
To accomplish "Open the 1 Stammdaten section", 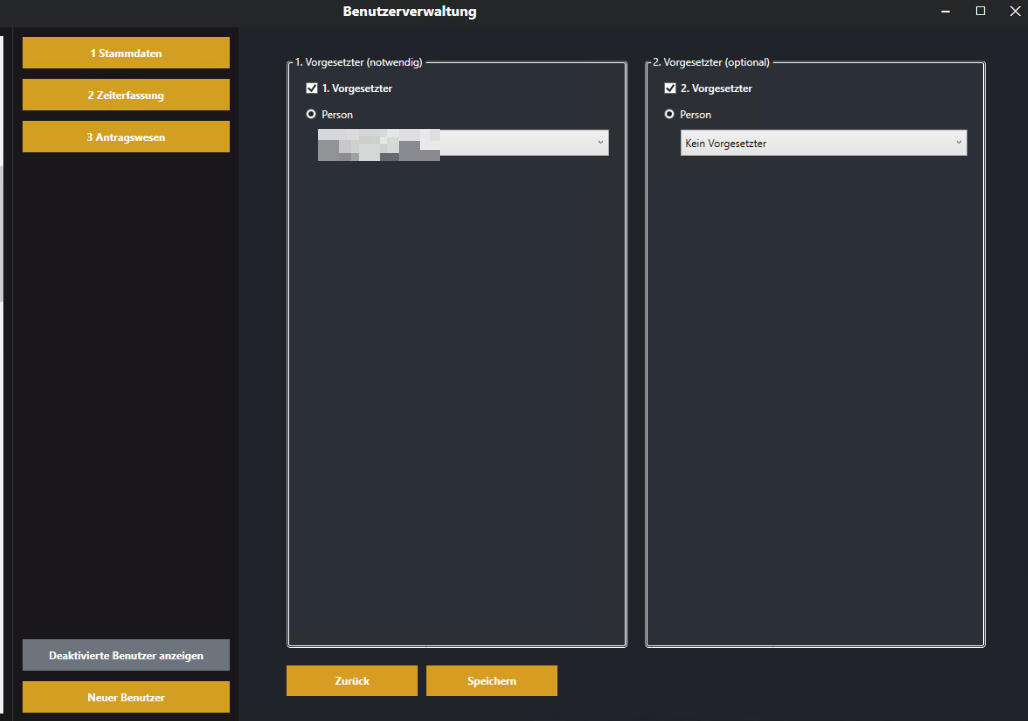I will pos(126,53).
